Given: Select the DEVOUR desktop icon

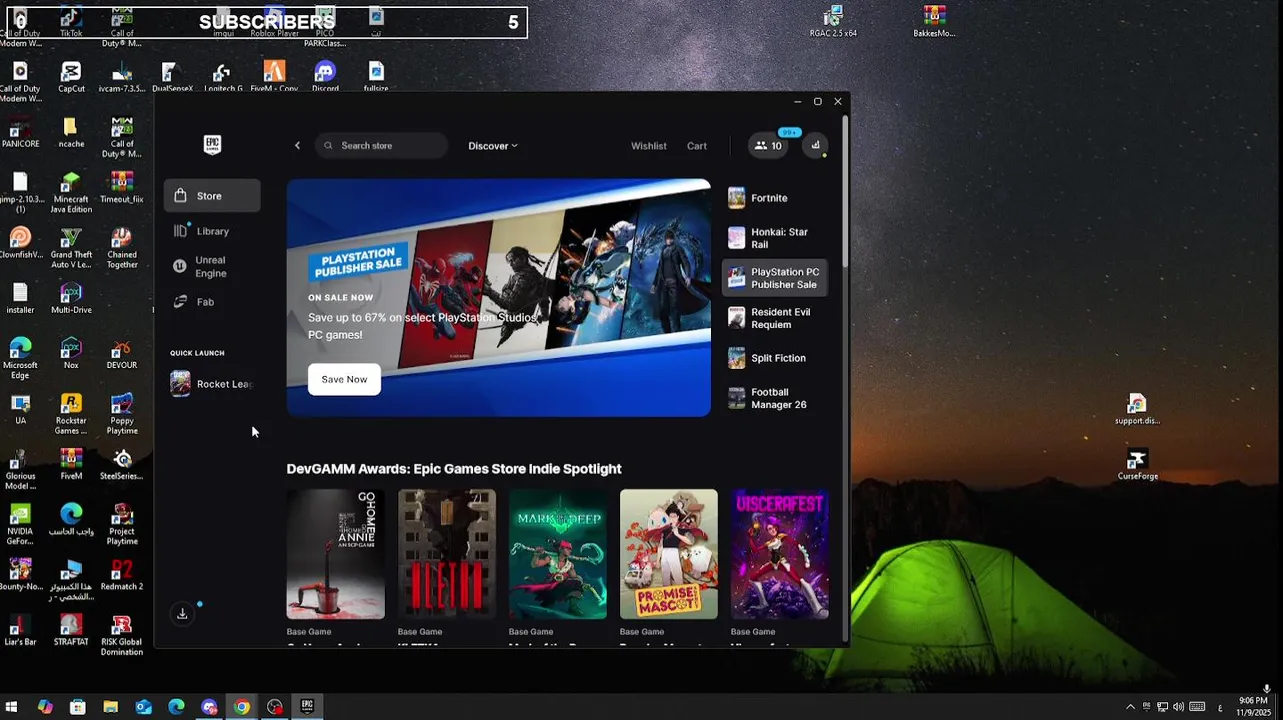Looking at the screenshot, I should 122,354.
